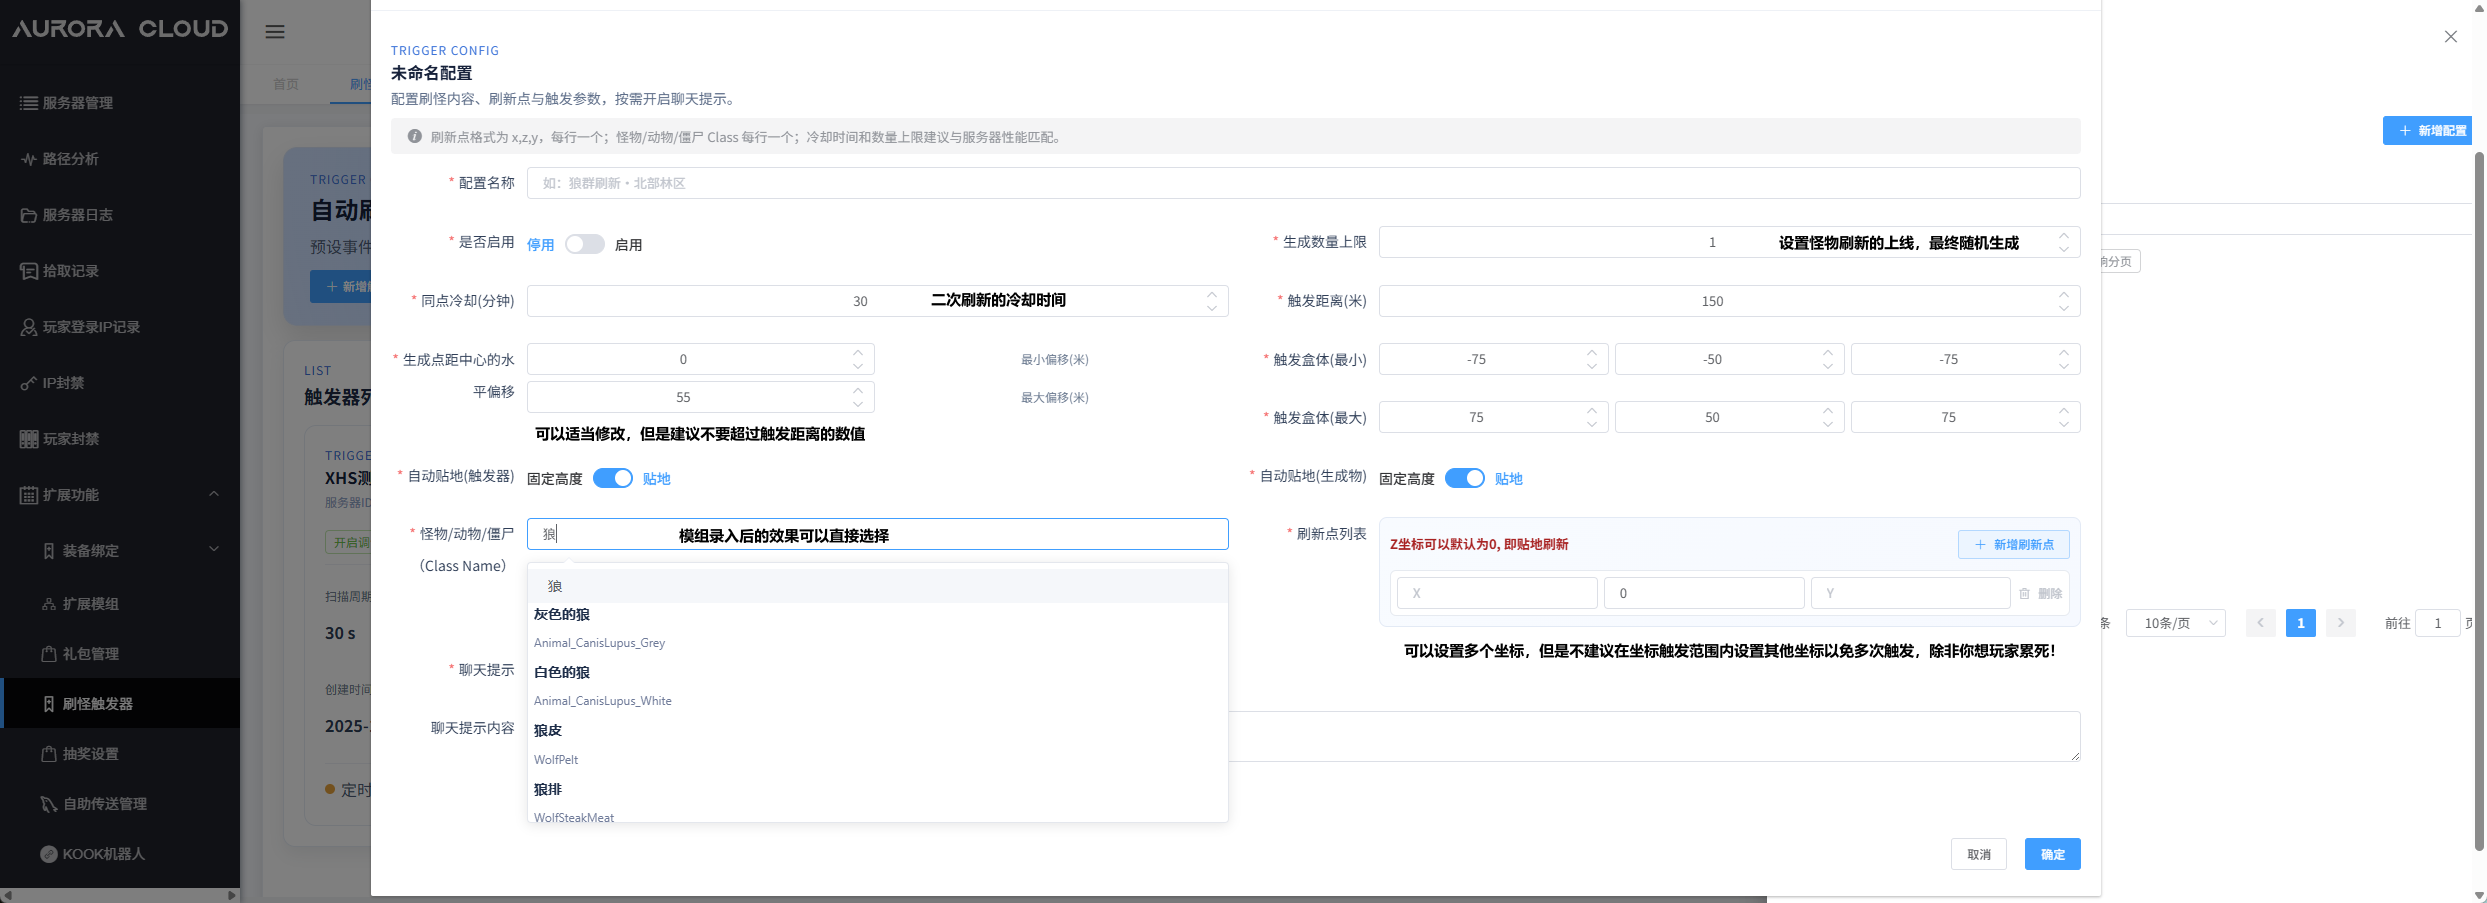Open KOOK机器人 in the sidebar
Image resolution: width=2487 pixels, height=903 pixels.
click(x=103, y=854)
